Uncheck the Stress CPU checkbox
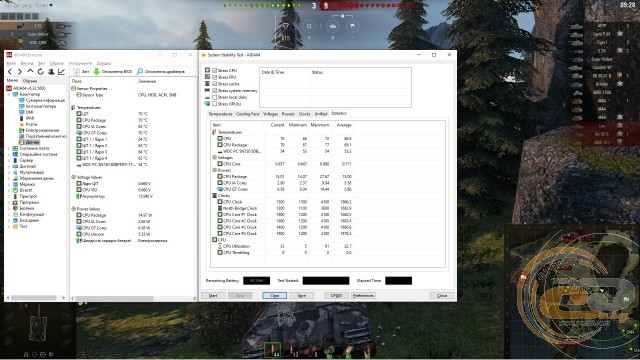The width and height of the screenshot is (640, 360). [x=214, y=70]
